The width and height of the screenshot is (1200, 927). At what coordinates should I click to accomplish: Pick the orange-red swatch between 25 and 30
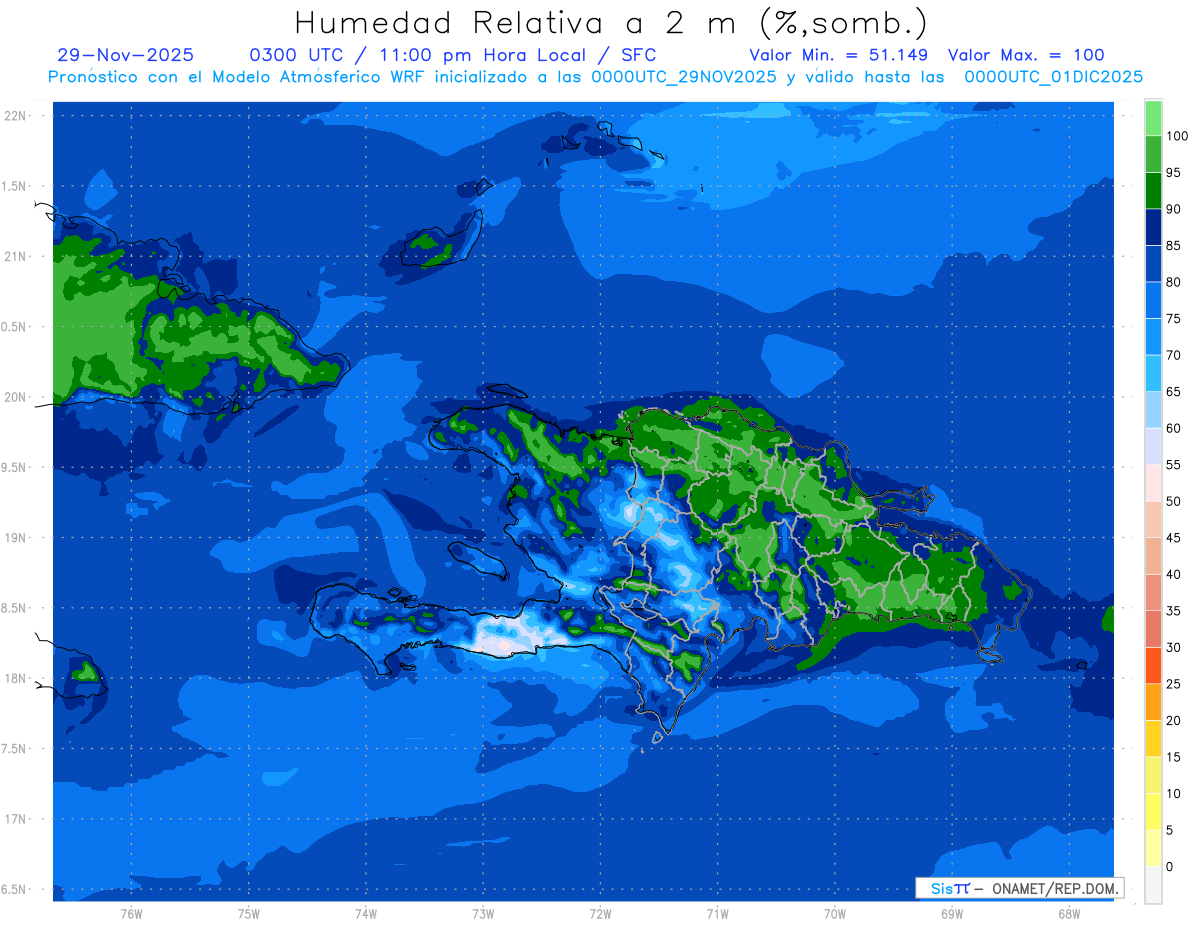(x=1153, y=666)
